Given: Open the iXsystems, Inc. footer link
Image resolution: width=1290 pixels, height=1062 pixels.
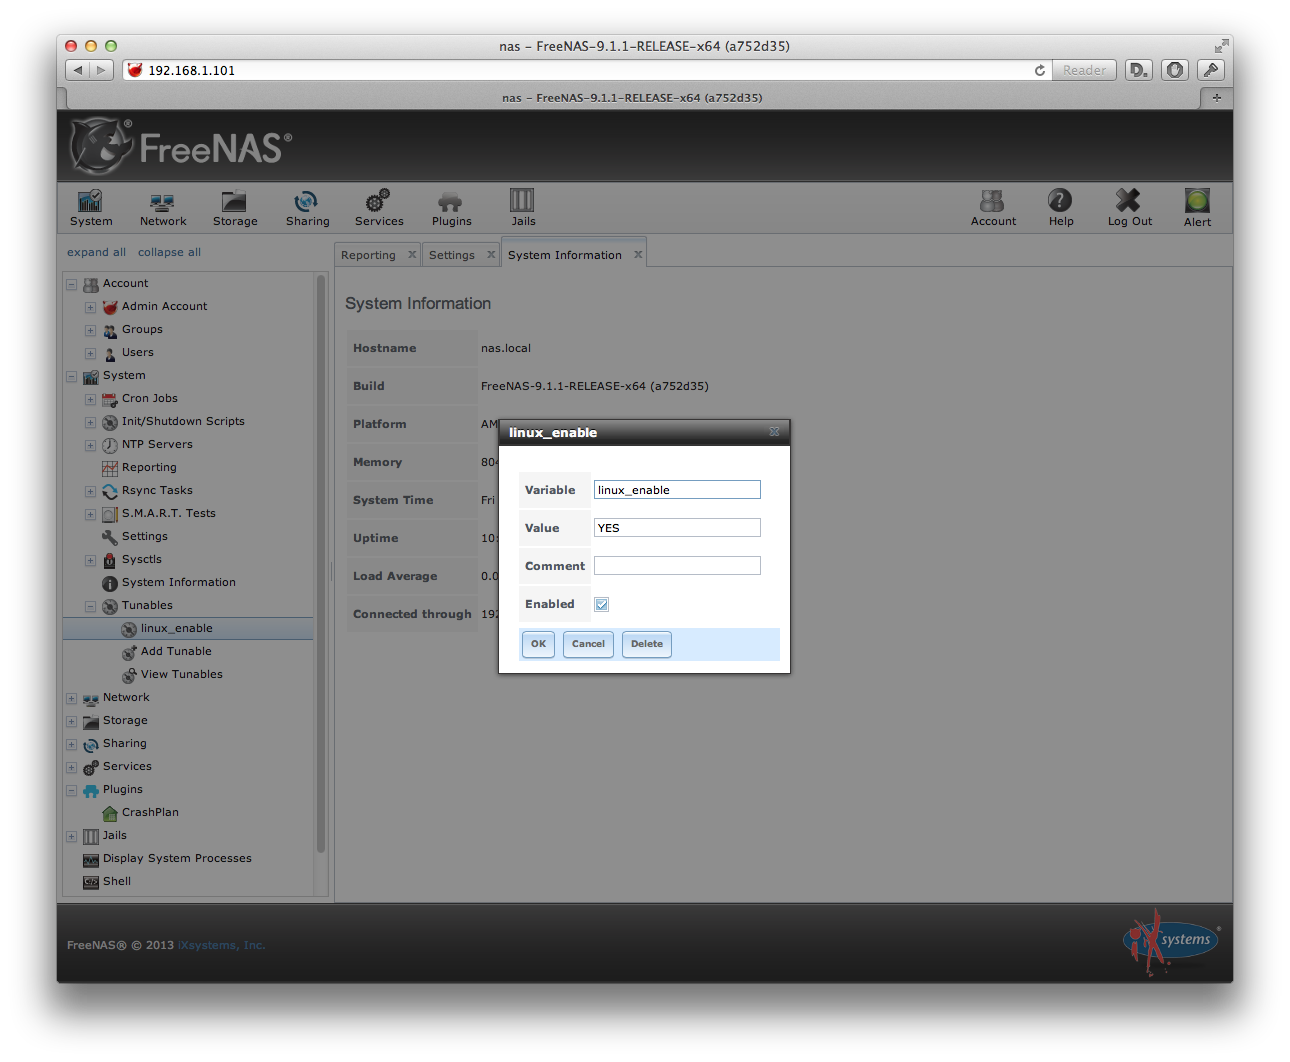Looking at the screenshot, I should tap(221, 945).
